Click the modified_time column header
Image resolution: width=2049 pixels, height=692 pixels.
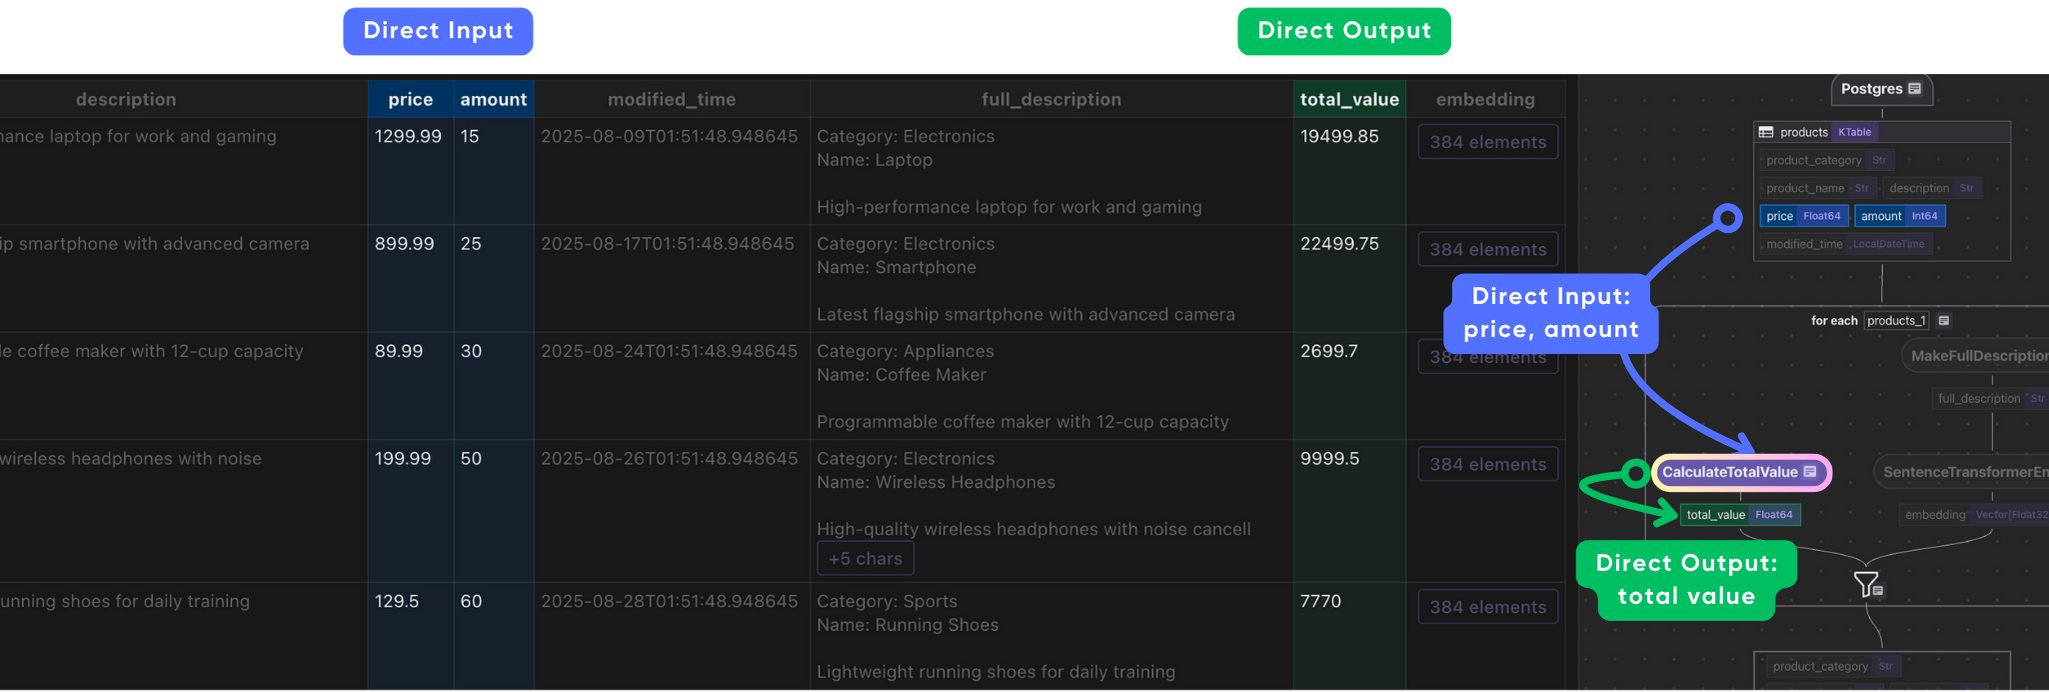click(672, 99)
